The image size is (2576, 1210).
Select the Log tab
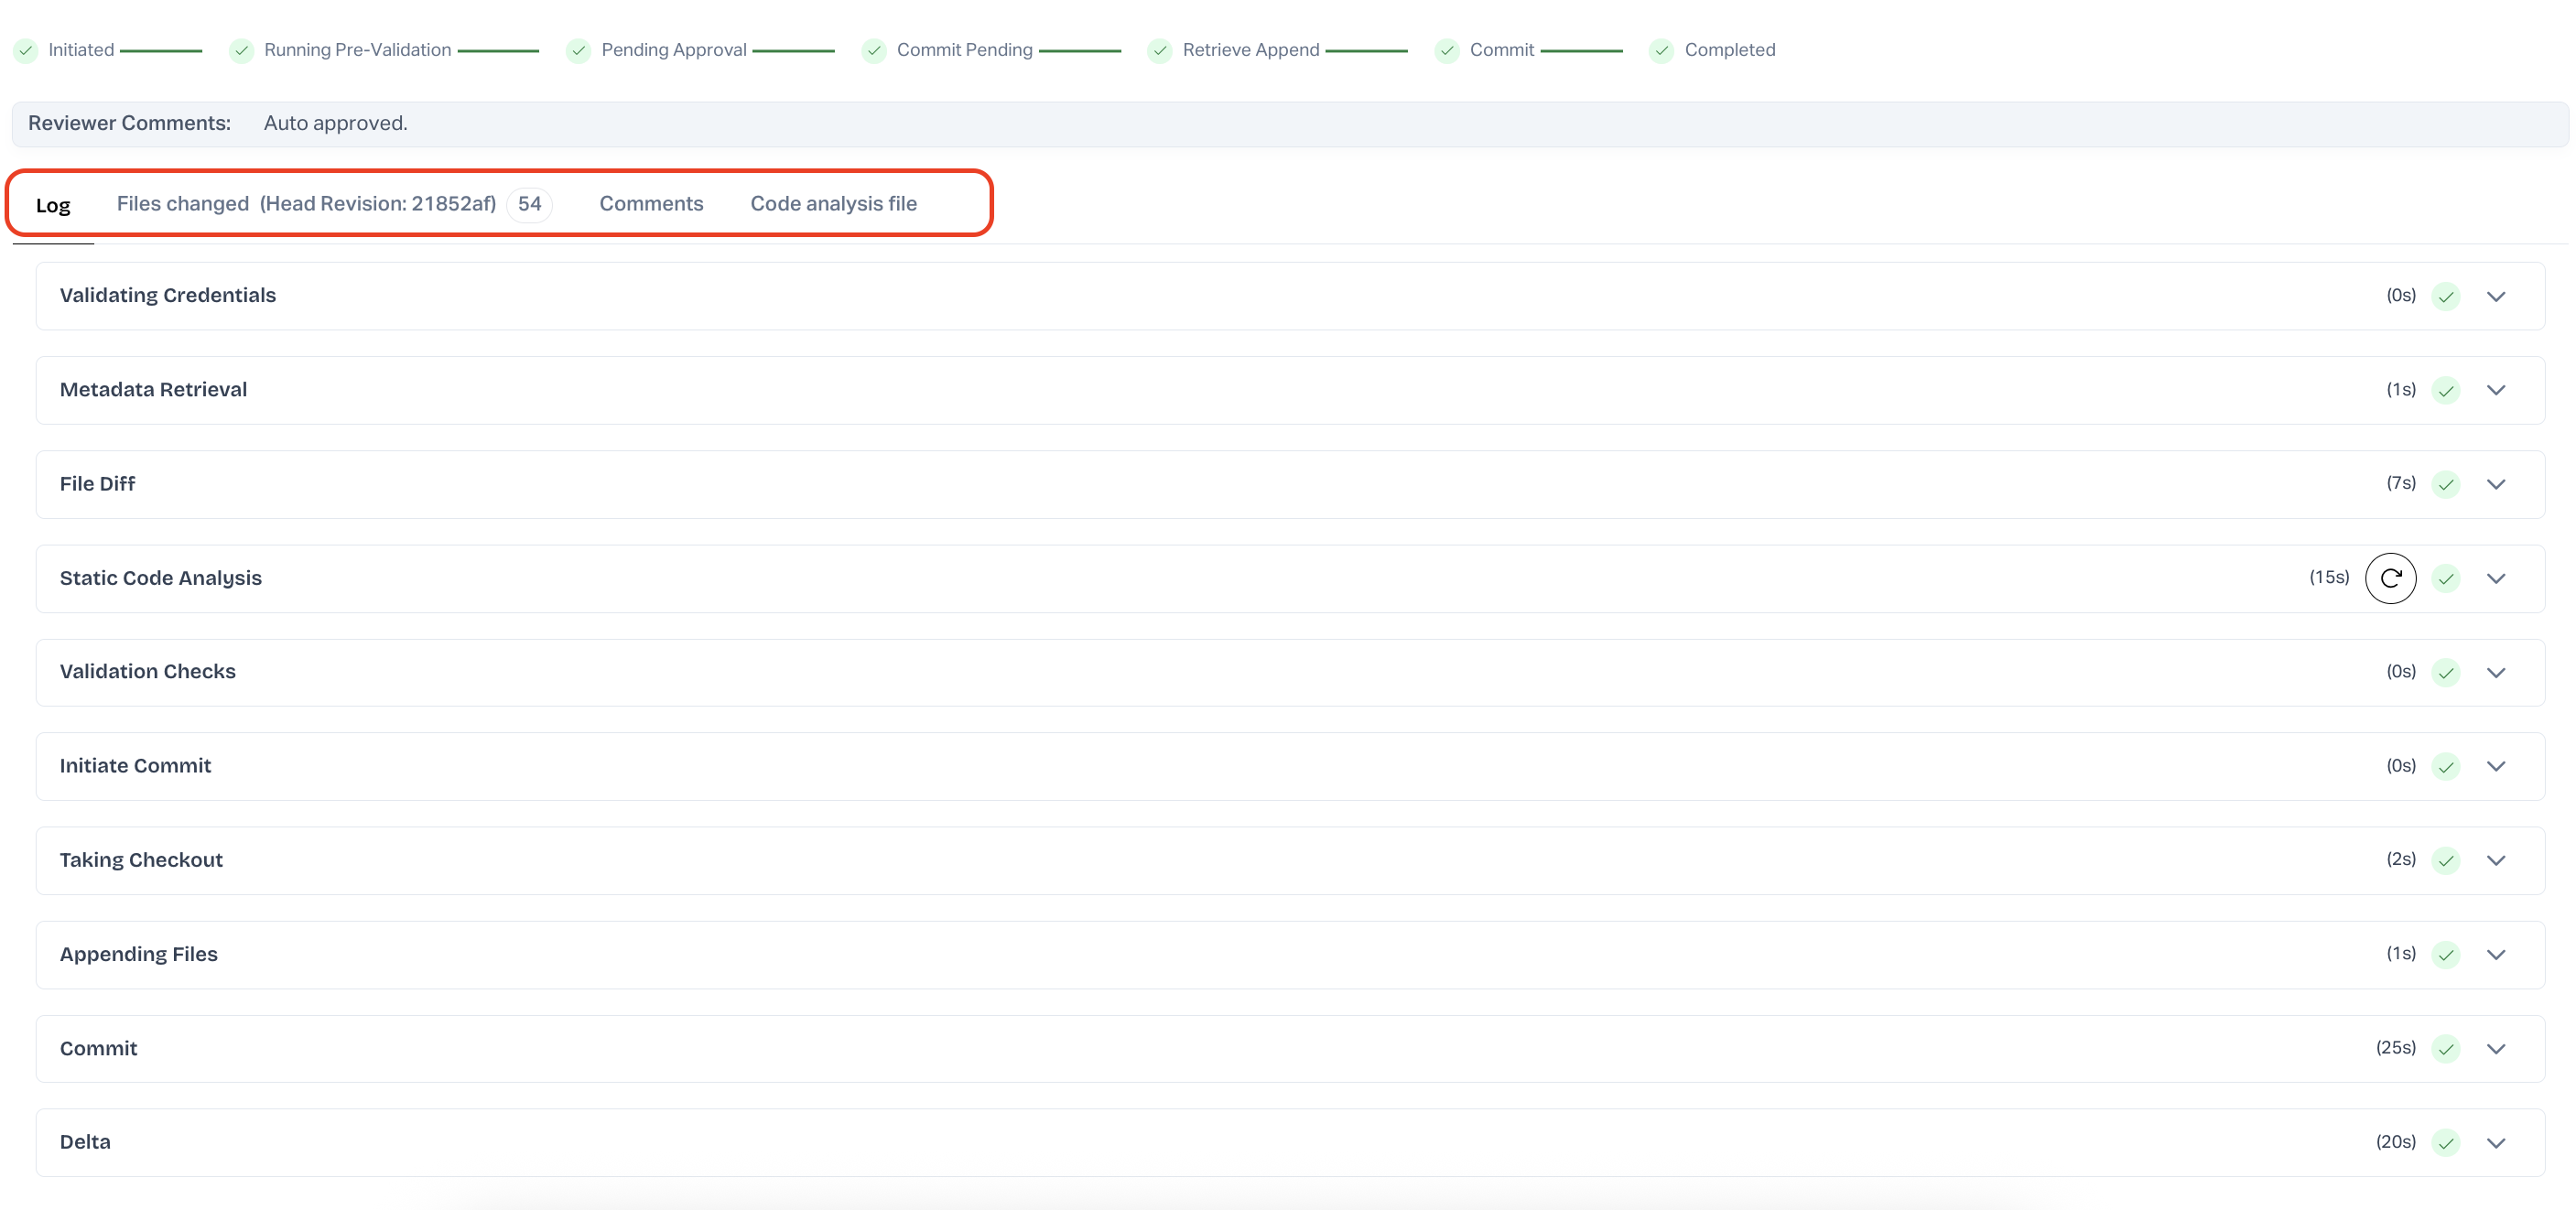[53, 206]
